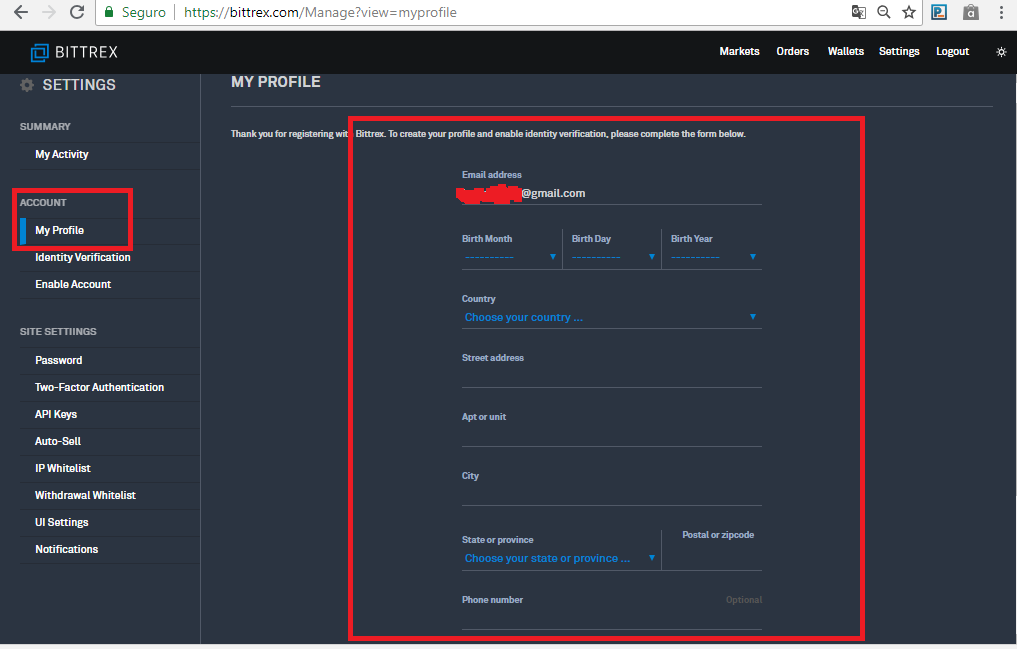
Task: Open IP Whitelist settings
Action: [x=62, y=468]
